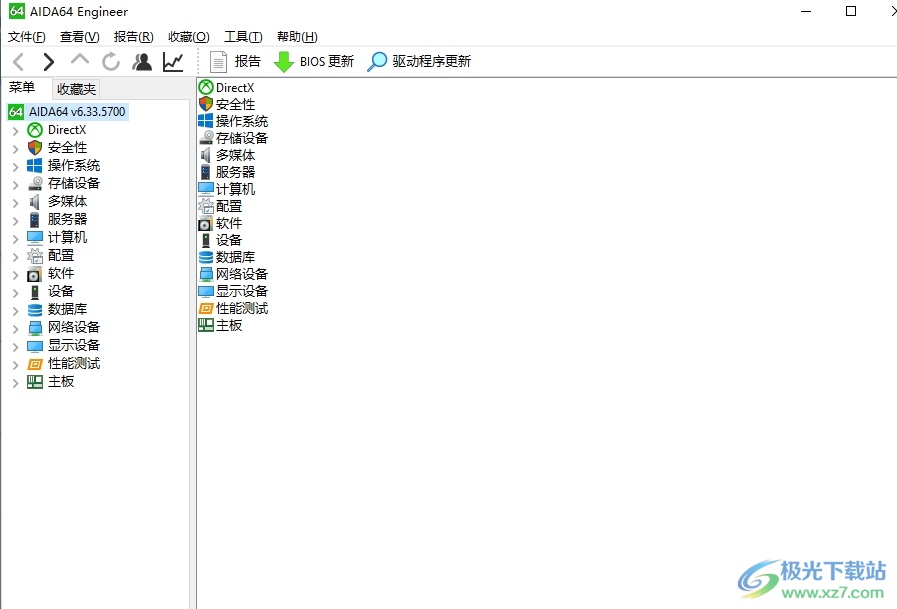The image size is (897, 609).
Task: Click the 性能测试 icon in right pane
Action: pos(206,308)
